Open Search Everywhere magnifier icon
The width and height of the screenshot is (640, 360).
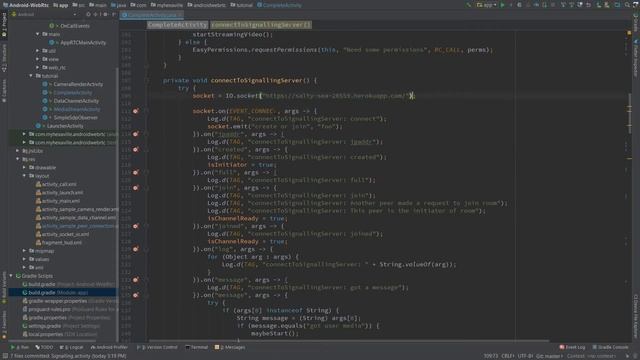click(627, 5)
